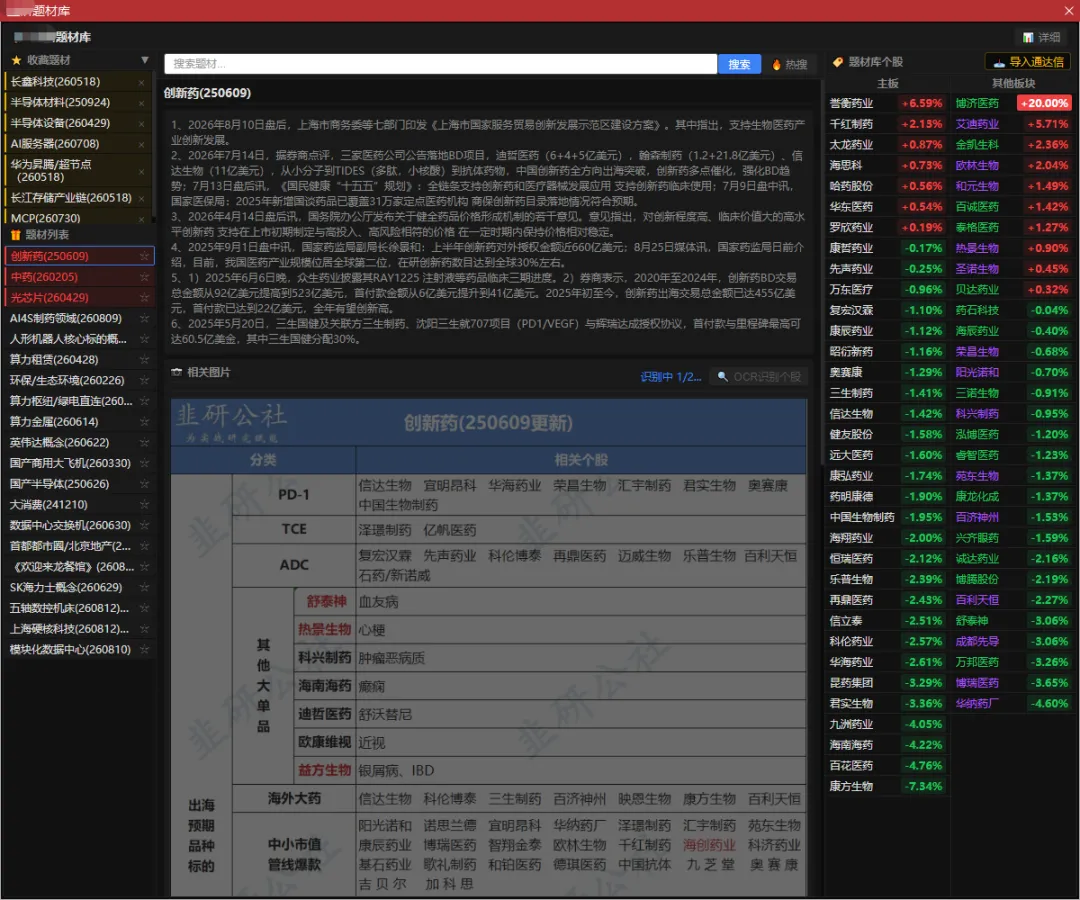Toggle favorite star on 中药(260205)

point(144,277)
